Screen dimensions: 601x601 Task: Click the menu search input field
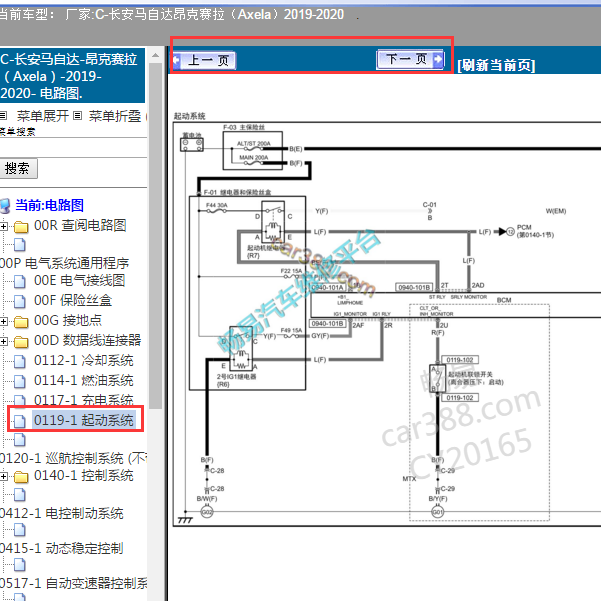(73, 148)
